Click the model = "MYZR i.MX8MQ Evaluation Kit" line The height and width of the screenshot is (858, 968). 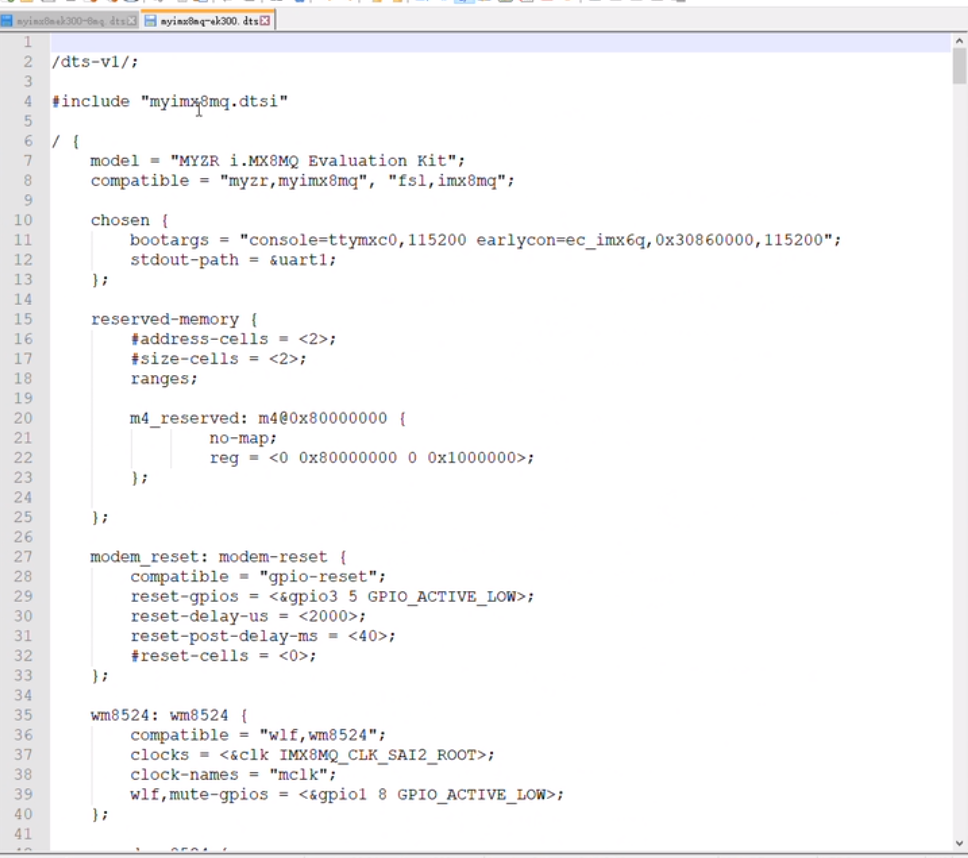(x=277, y=161)
